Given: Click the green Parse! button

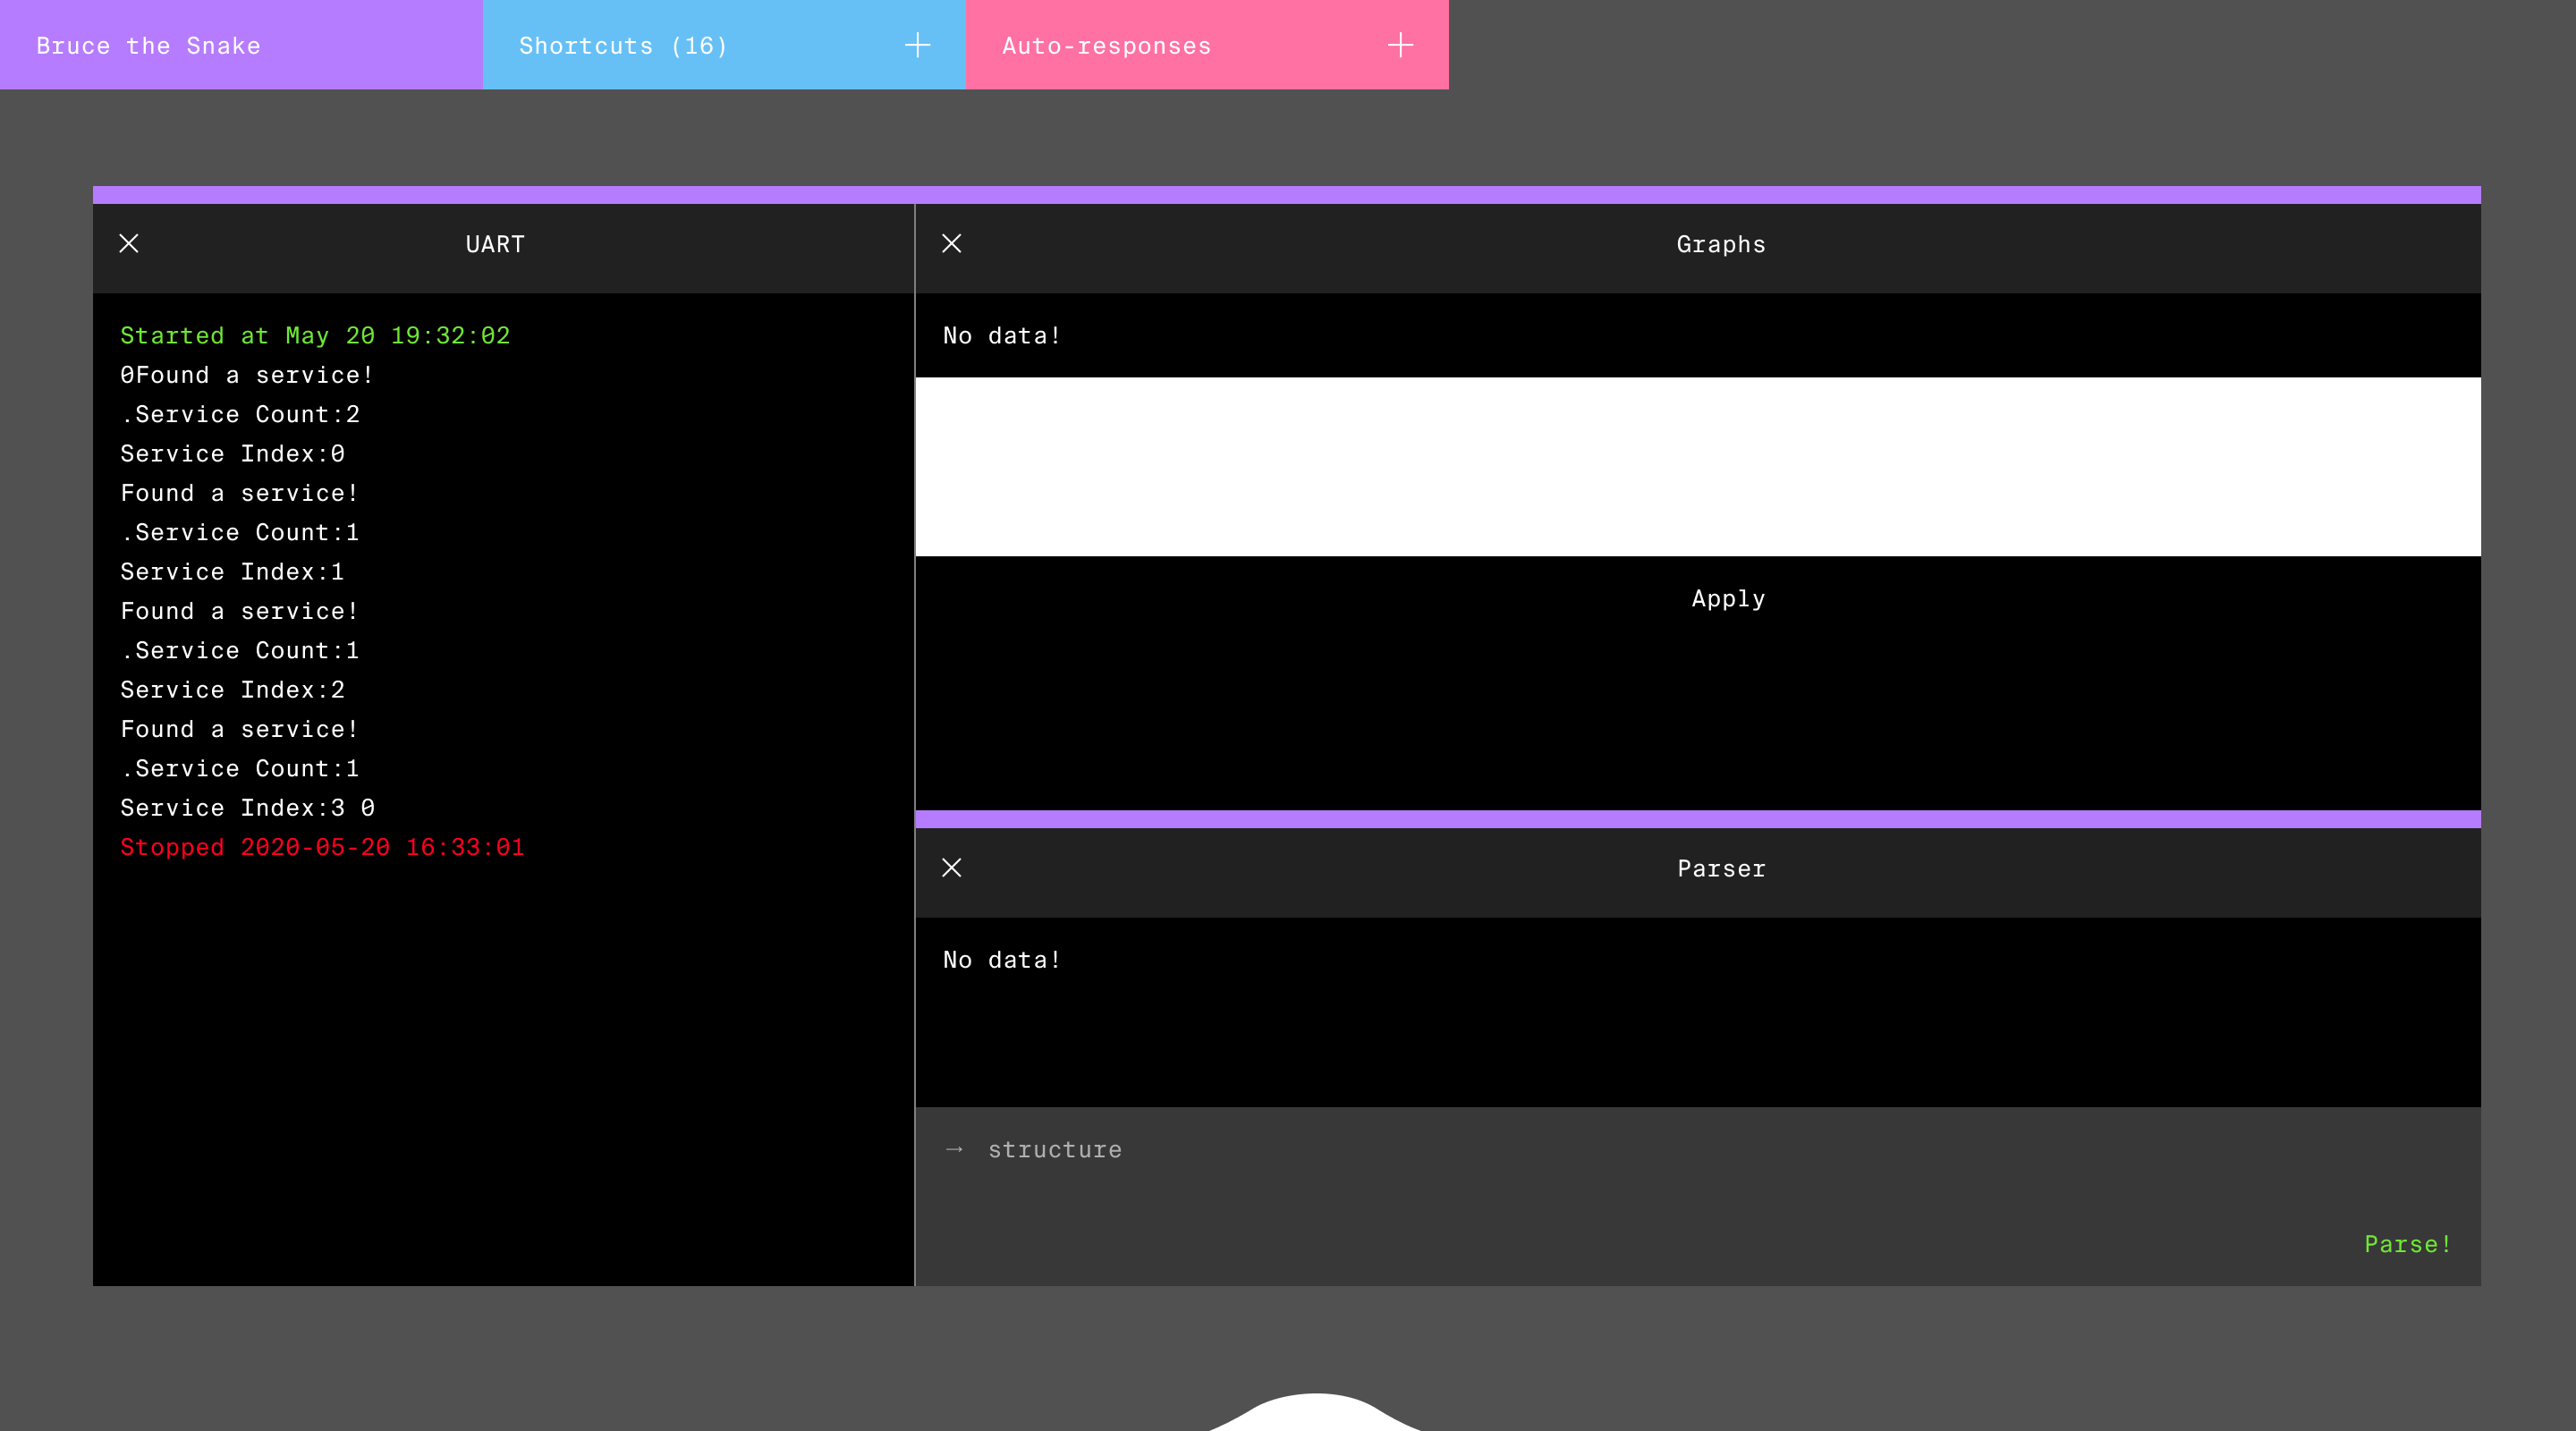Looking at the screenshot, I should click(x=2407, y=1243).
